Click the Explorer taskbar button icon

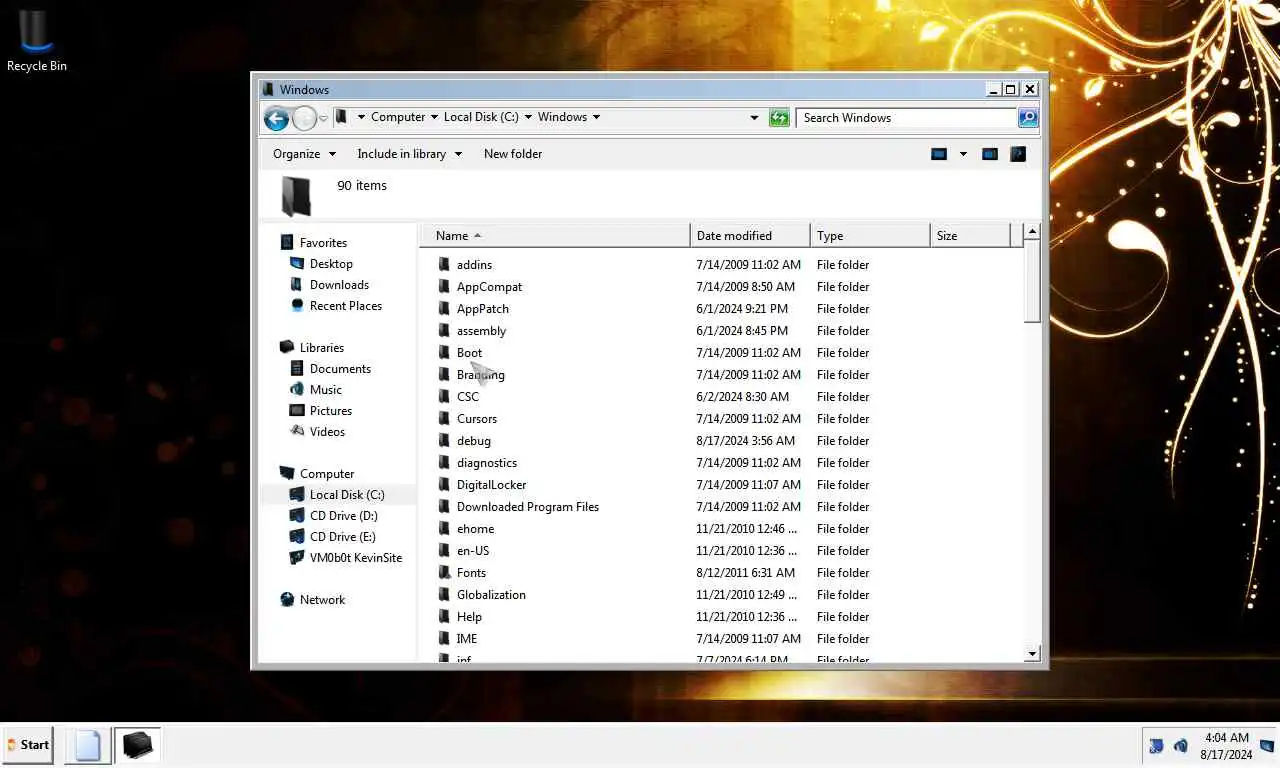tap(137, 745)
